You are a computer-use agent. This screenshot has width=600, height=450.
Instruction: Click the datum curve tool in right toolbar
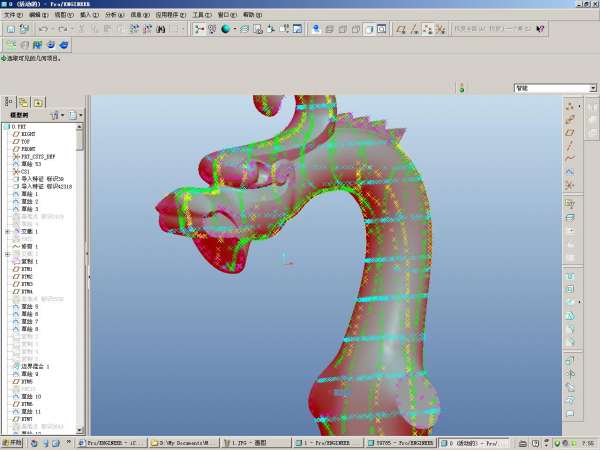click(x=569, y=158)
